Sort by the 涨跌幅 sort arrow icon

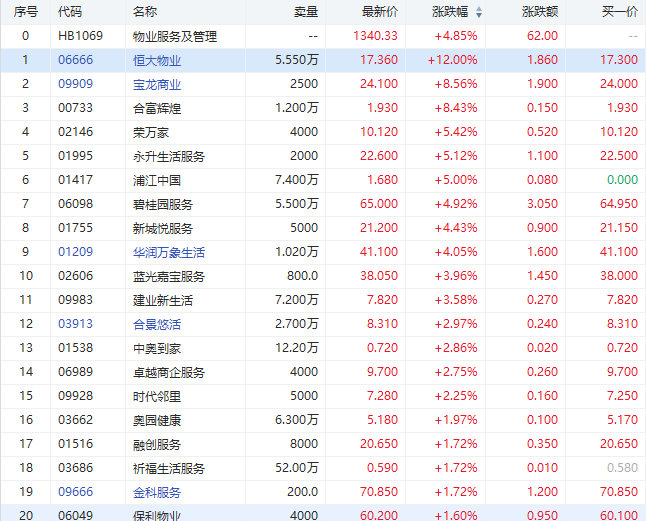tap(478, 12)
